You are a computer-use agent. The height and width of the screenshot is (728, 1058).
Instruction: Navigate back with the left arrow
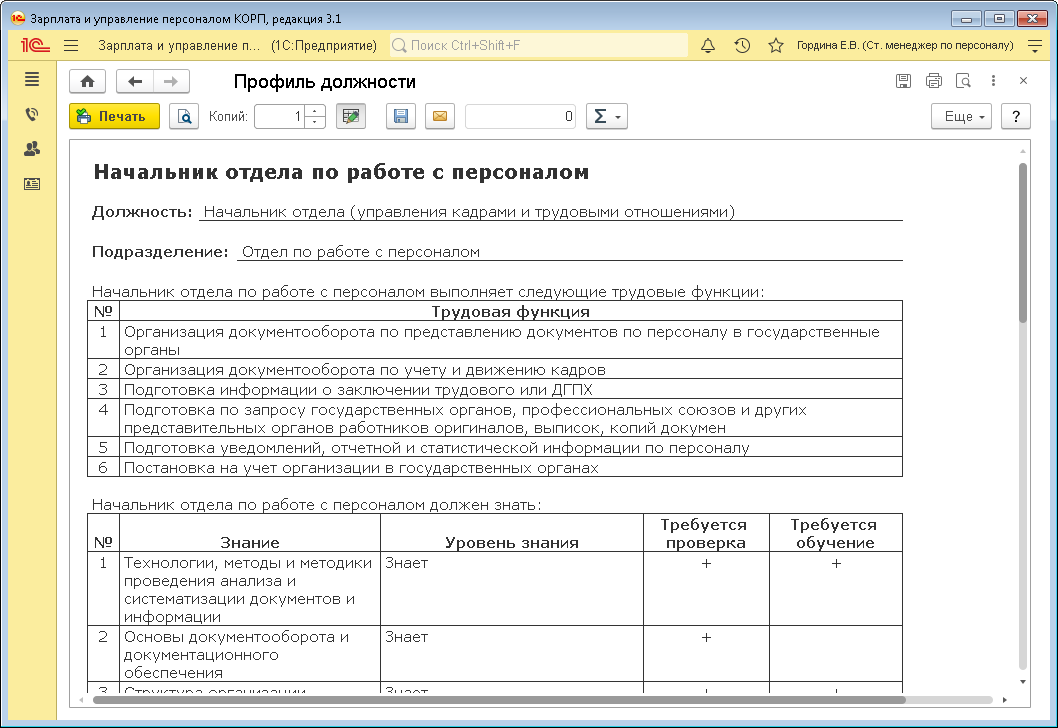coord(135,82)
